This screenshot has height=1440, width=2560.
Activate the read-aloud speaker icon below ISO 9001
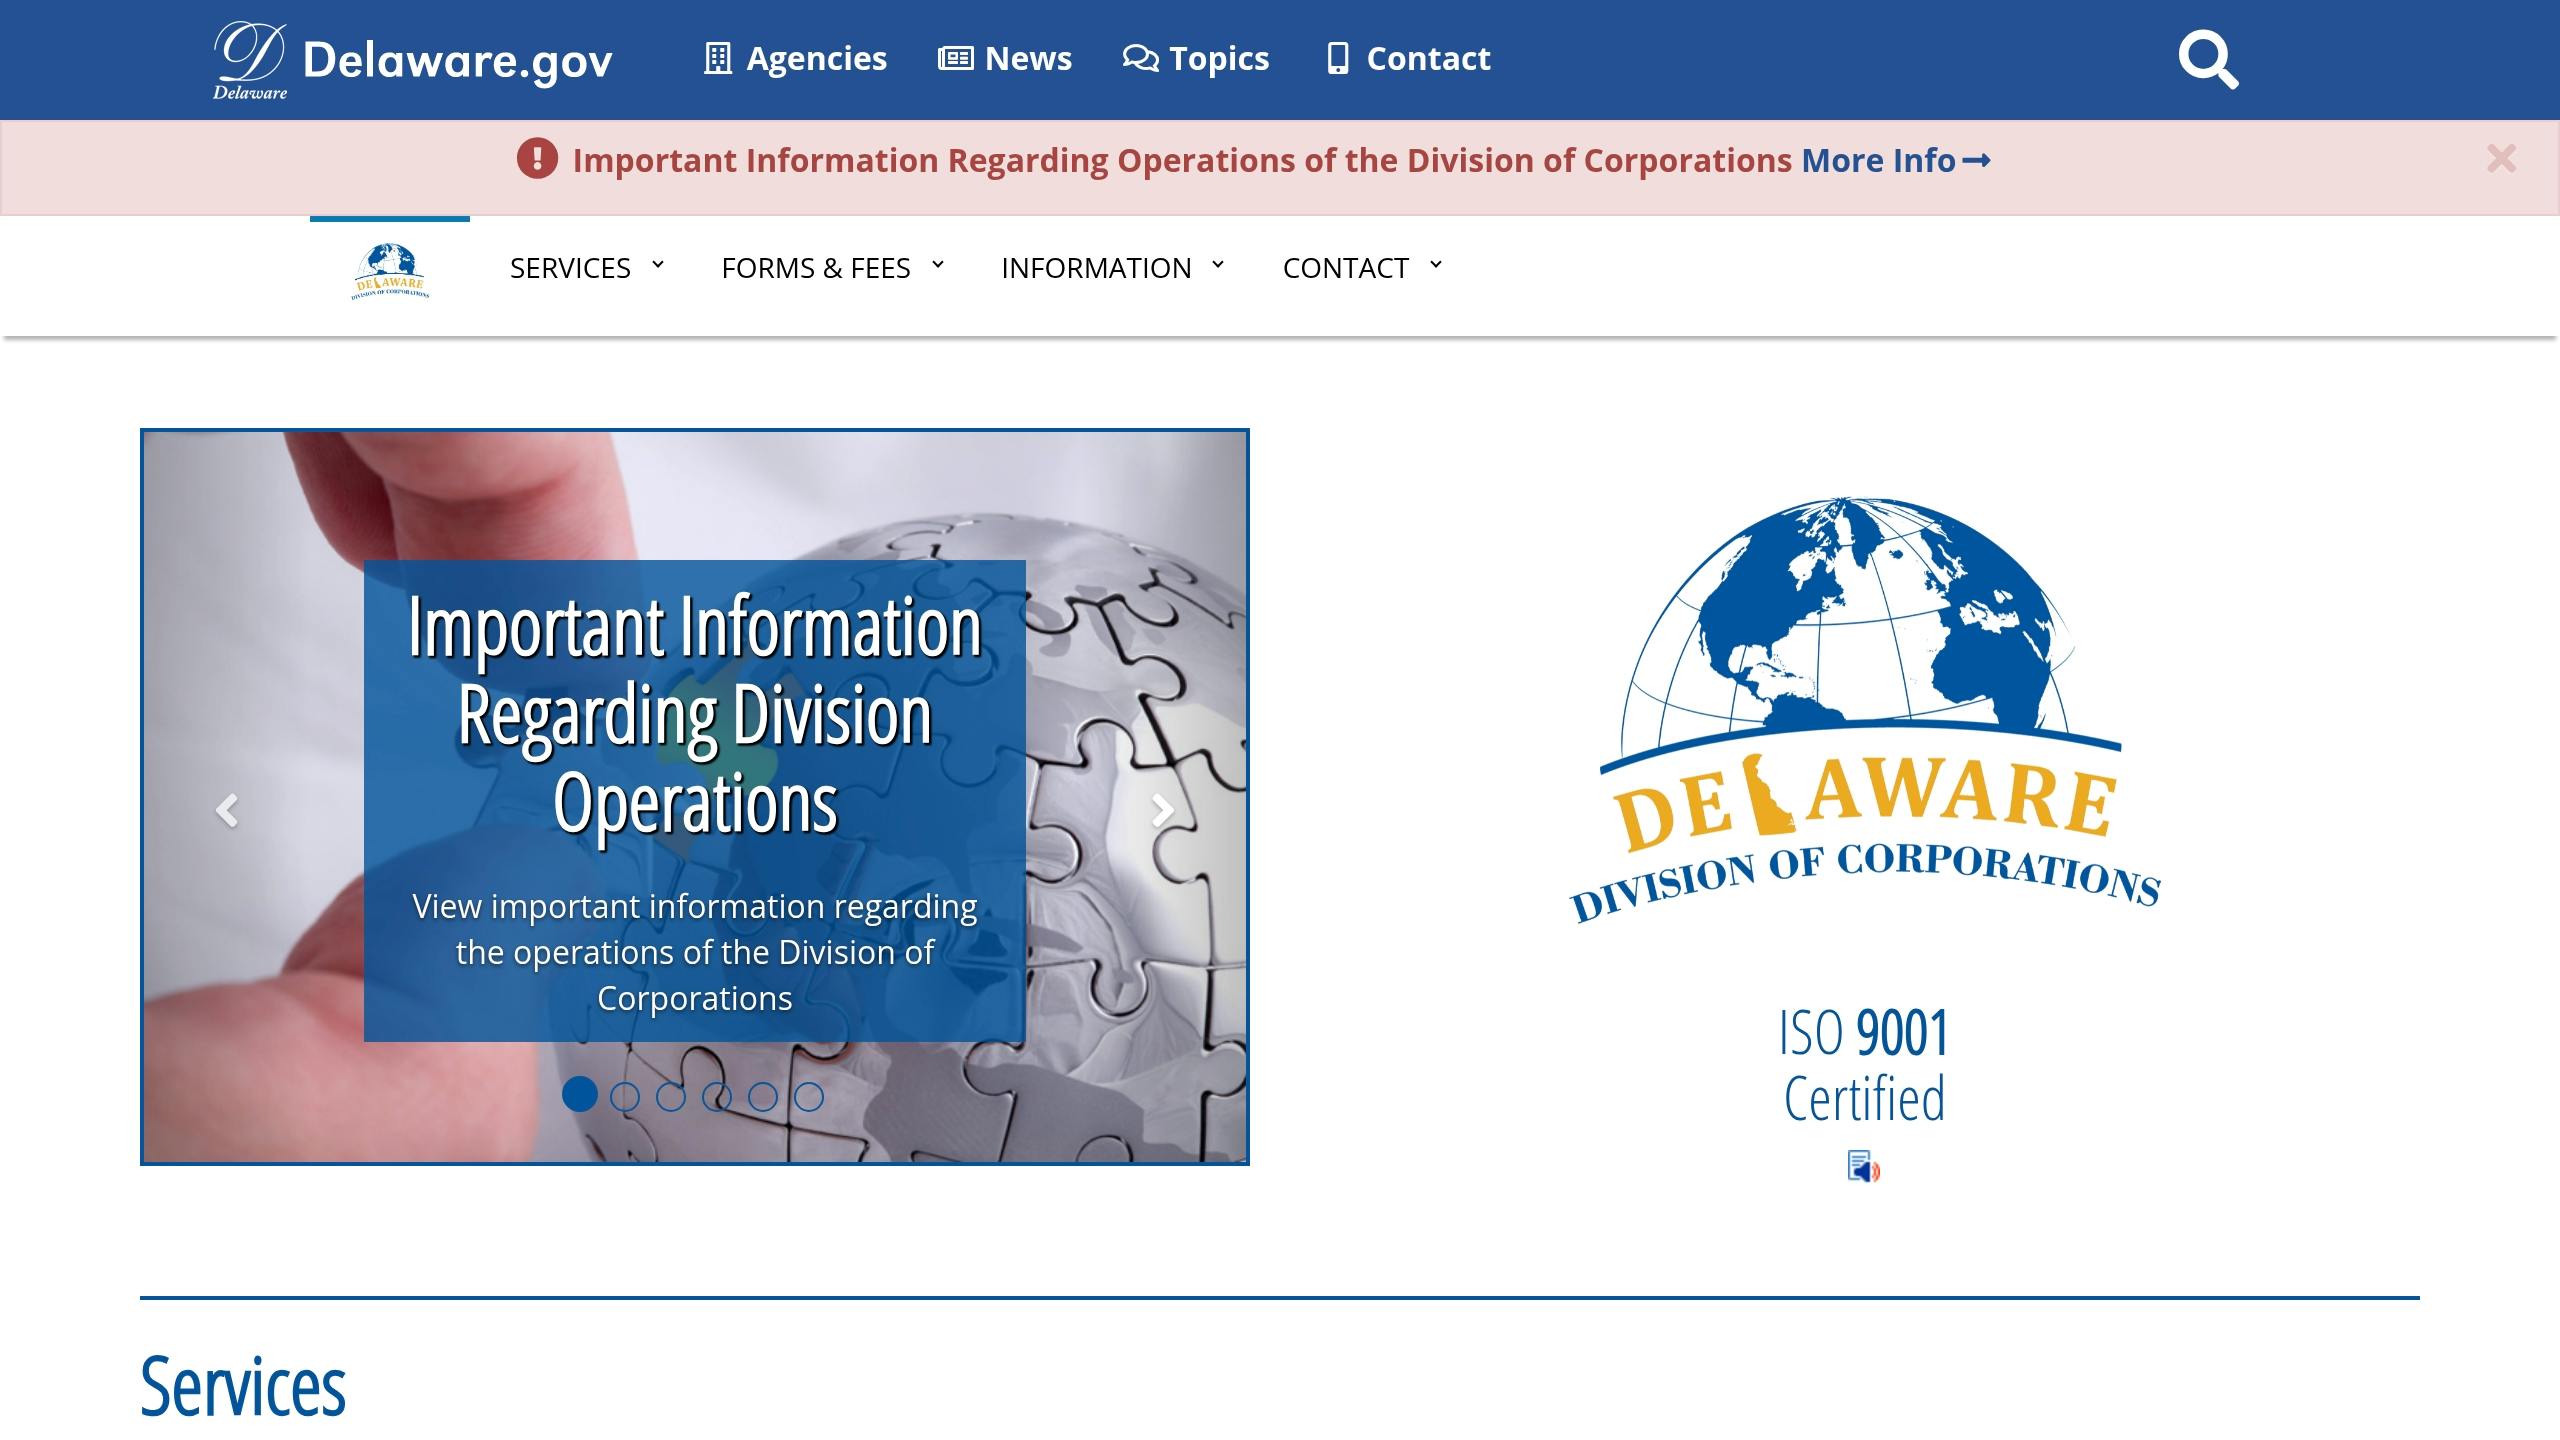coord(1862,1167)
